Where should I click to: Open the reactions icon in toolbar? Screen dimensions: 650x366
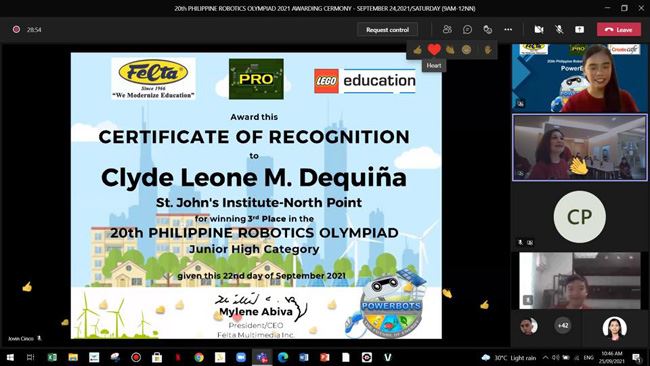pyautogui.click(x=488, y=29)
